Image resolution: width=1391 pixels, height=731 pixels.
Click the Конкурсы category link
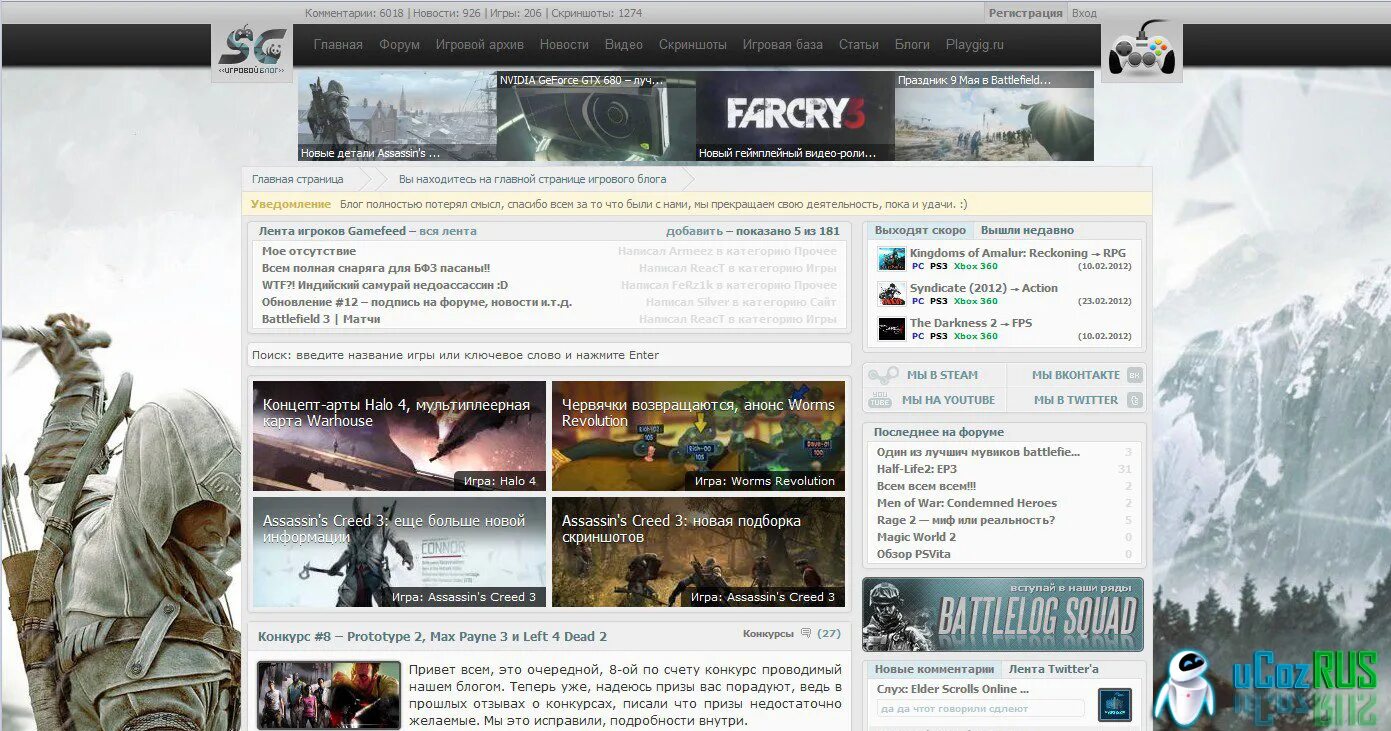point(767,633)
